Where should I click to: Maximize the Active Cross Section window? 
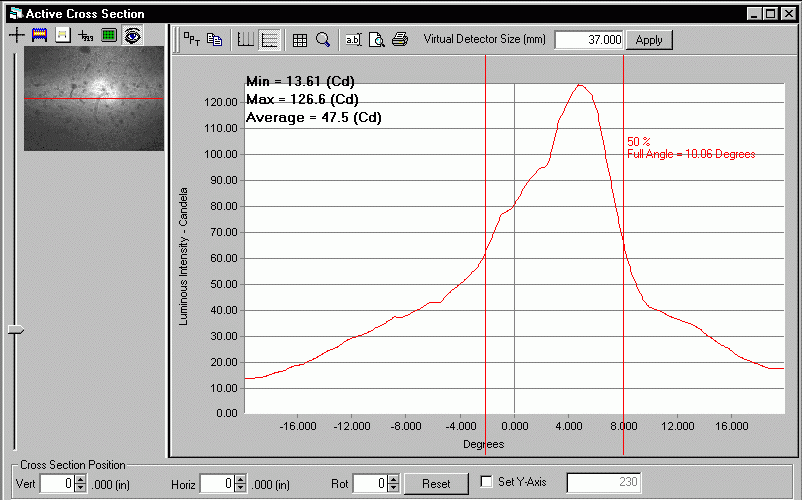point(771,14)
